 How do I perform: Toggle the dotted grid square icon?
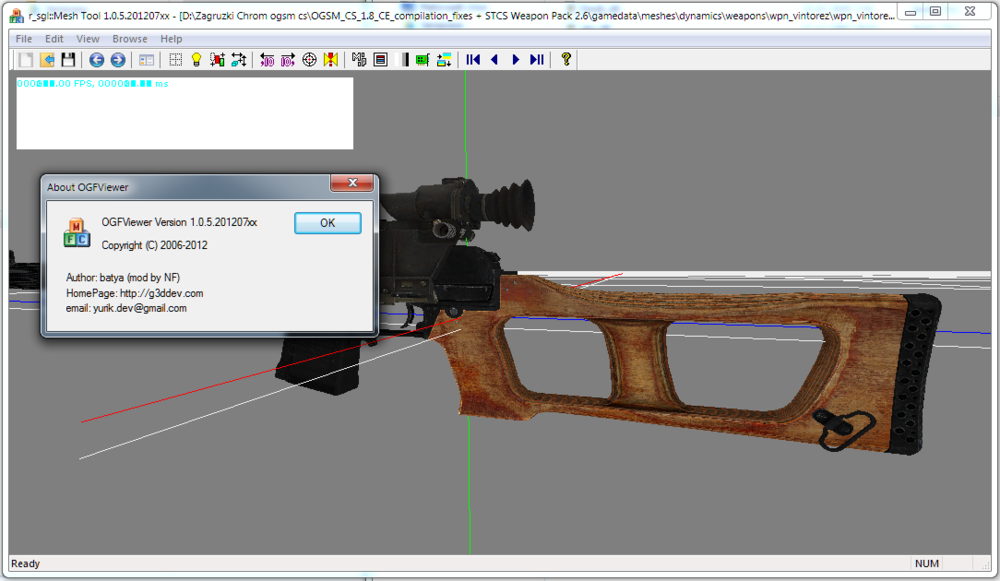(x=175, y=60)
